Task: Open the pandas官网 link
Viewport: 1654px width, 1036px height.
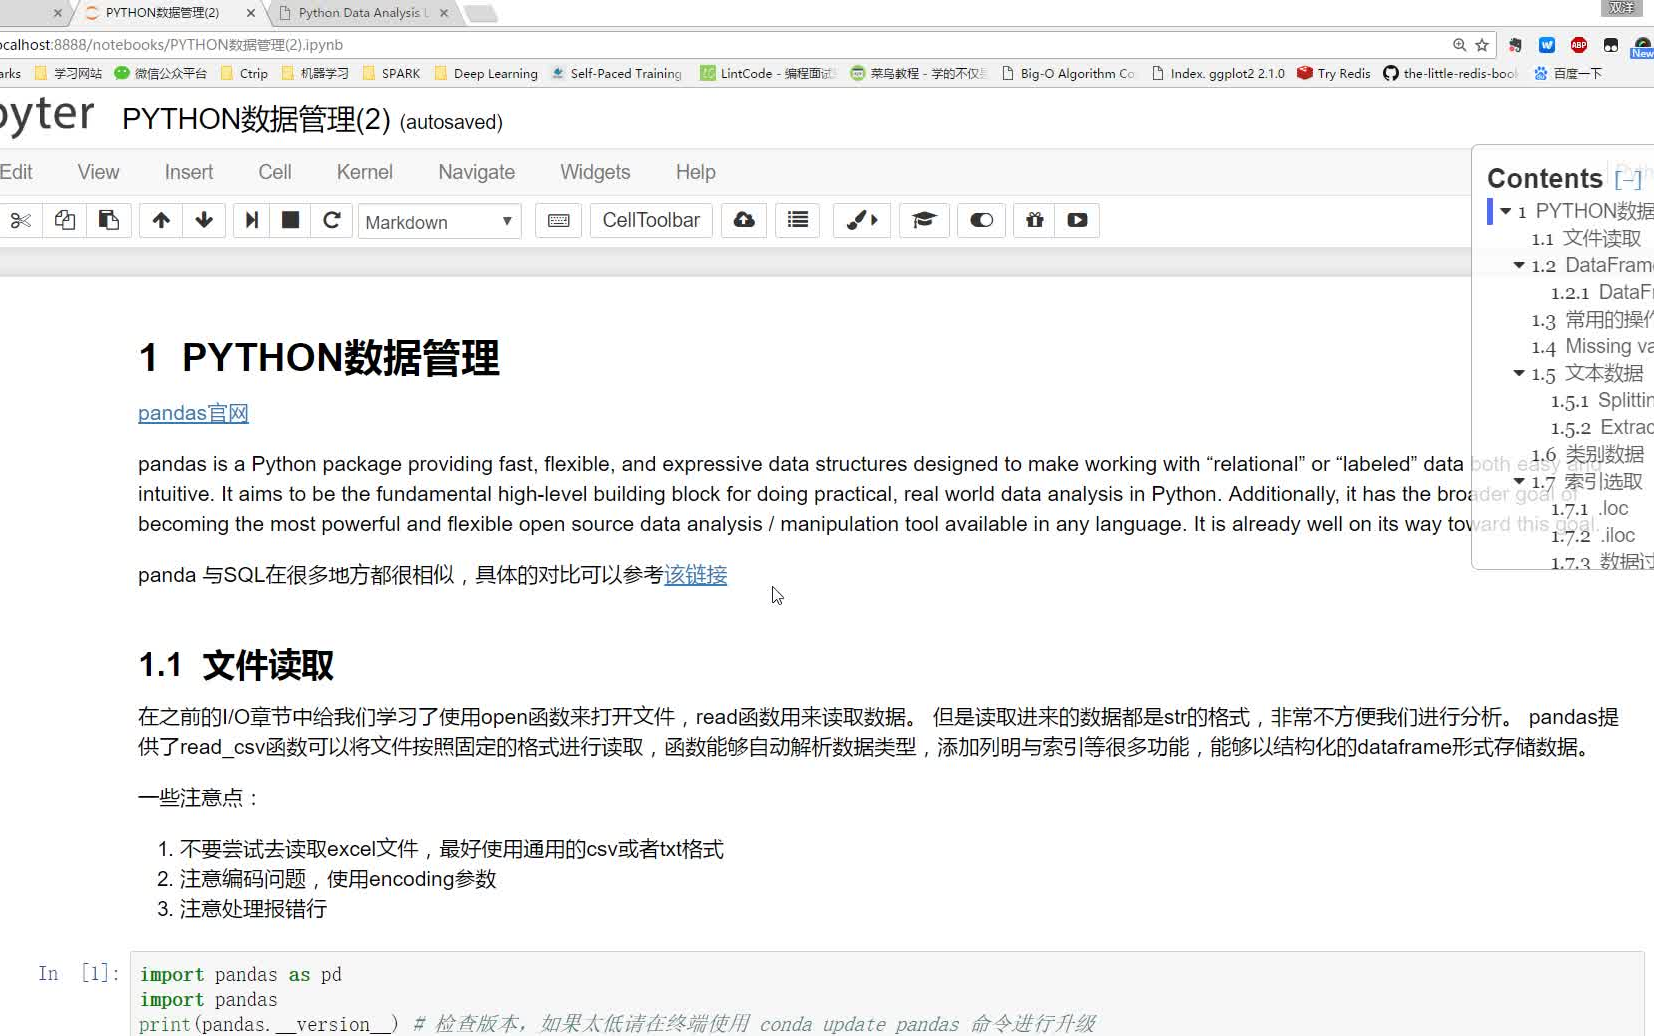Action: 193,413
